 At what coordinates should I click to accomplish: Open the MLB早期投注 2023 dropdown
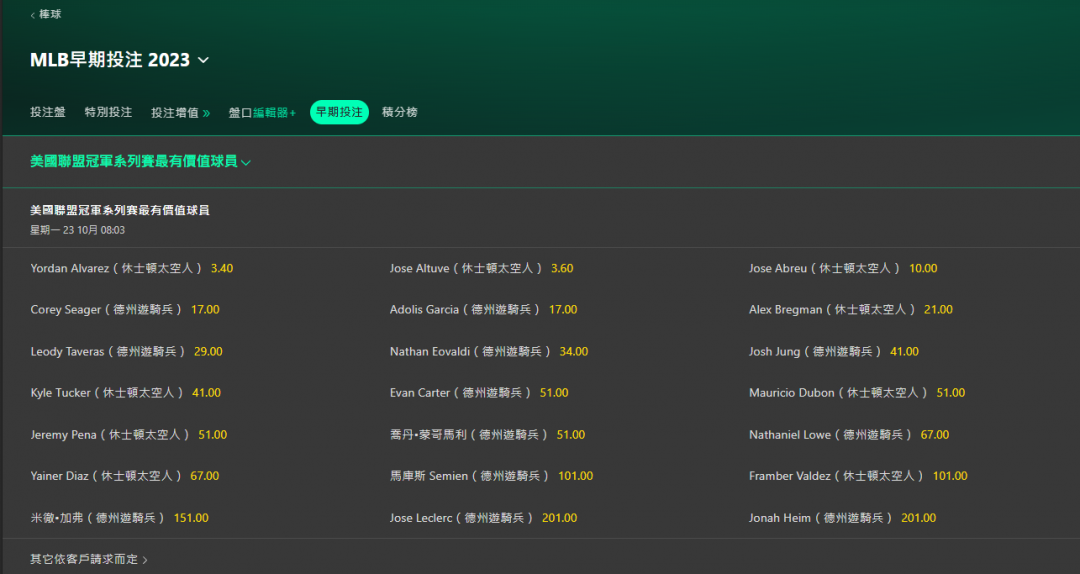[x=119, y=60]
